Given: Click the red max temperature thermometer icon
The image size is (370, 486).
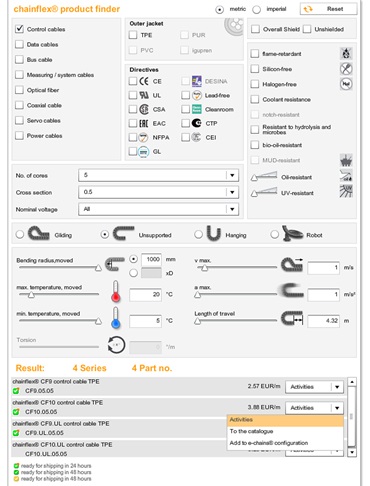Looking at the screenshot, I should point(116,291).
